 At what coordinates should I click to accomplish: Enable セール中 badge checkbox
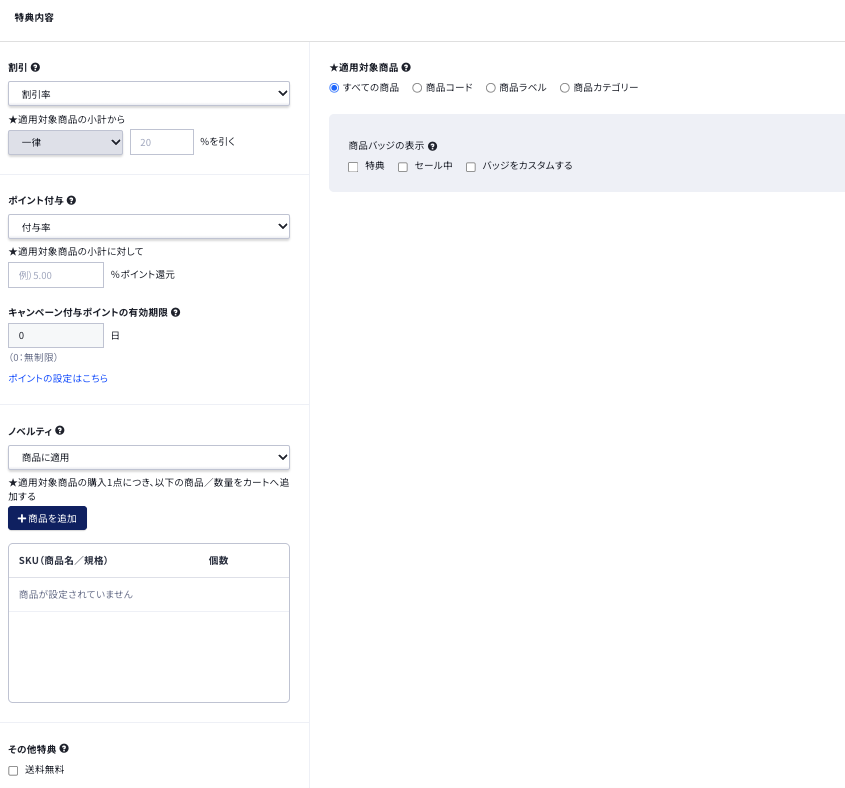(x=403, y=167)
